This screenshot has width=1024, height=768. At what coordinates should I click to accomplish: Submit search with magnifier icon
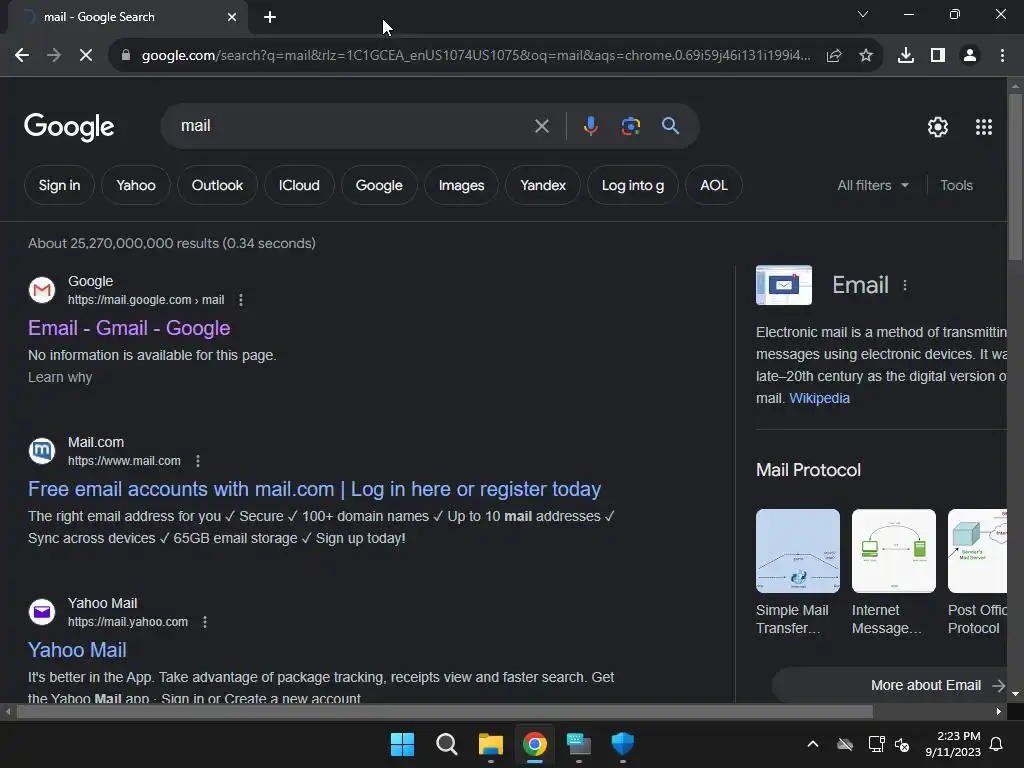click(x=671, y=126)
